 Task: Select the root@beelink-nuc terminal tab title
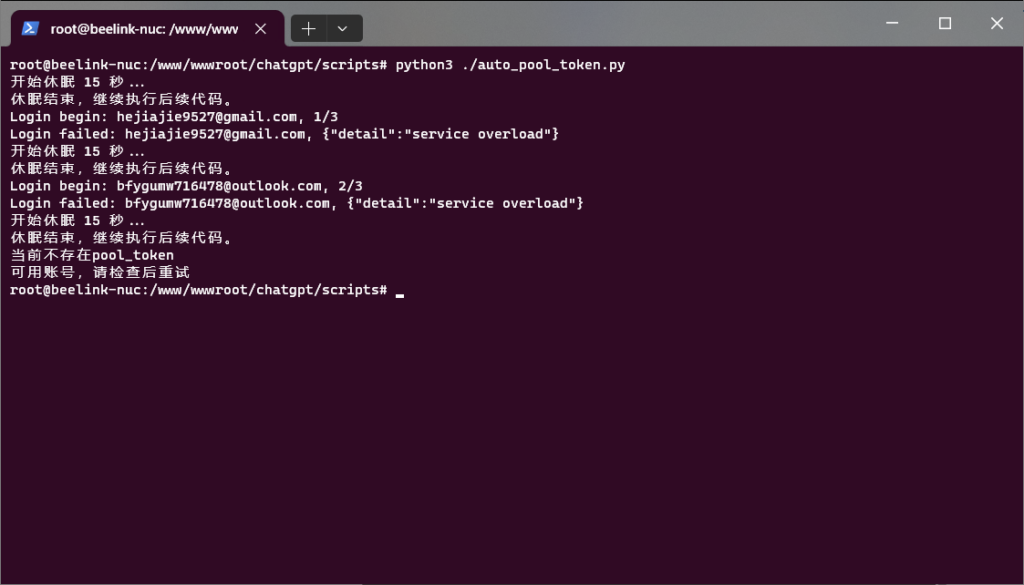point(144,29)
